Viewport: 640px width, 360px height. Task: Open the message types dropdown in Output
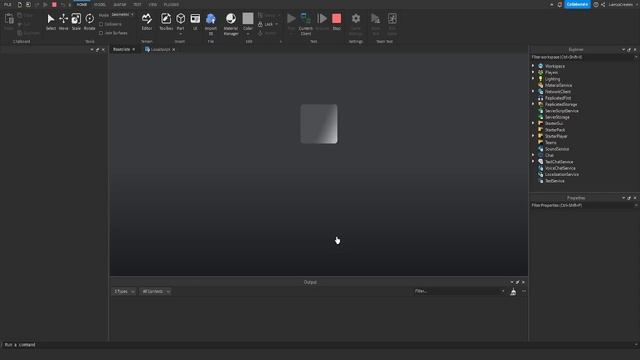coord(124,291)
